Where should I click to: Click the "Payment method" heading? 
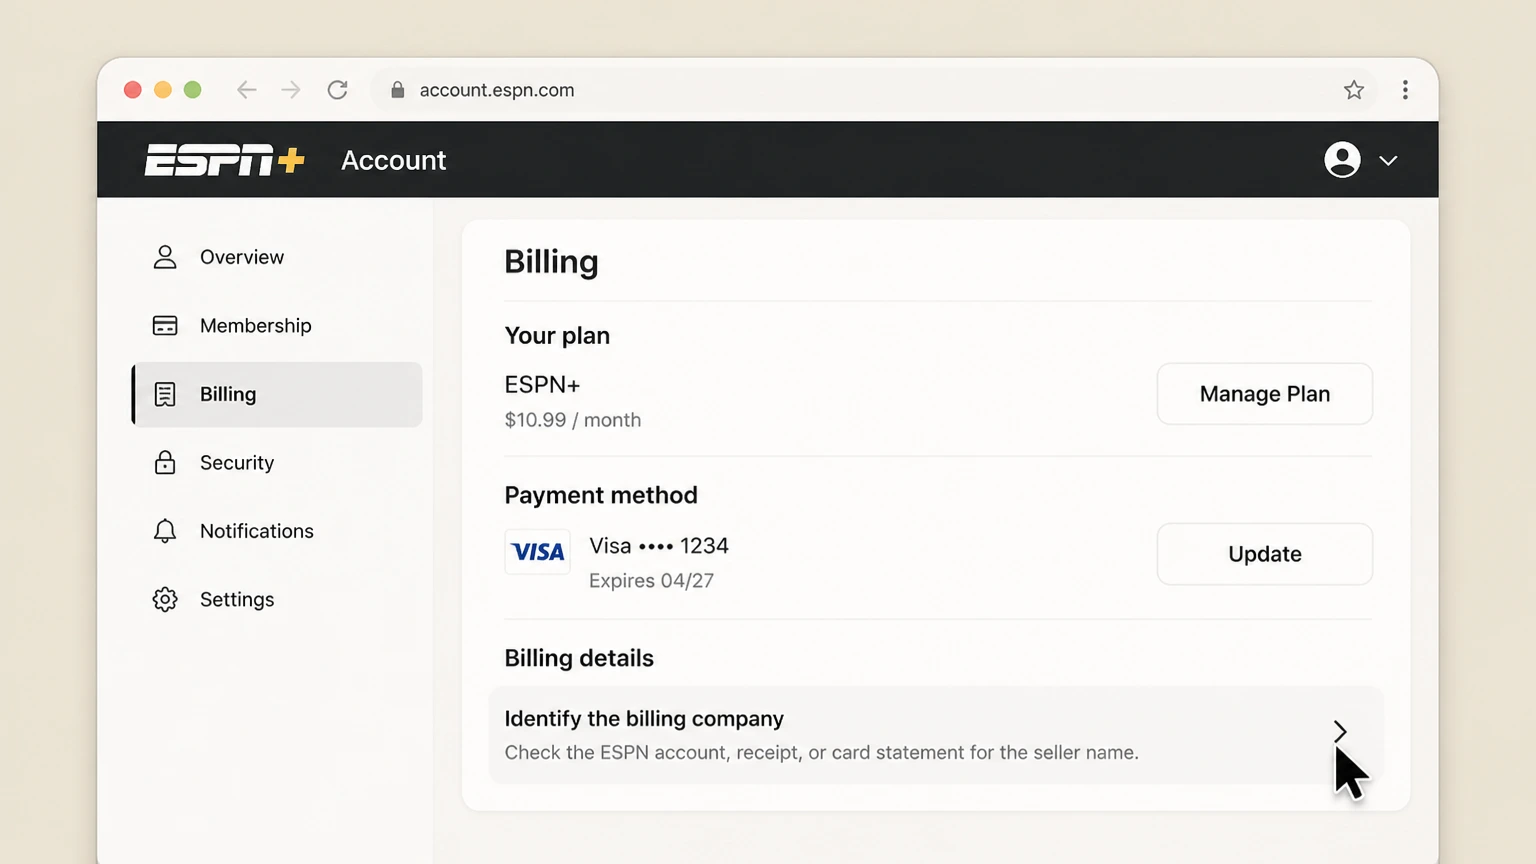coord(601,495)
